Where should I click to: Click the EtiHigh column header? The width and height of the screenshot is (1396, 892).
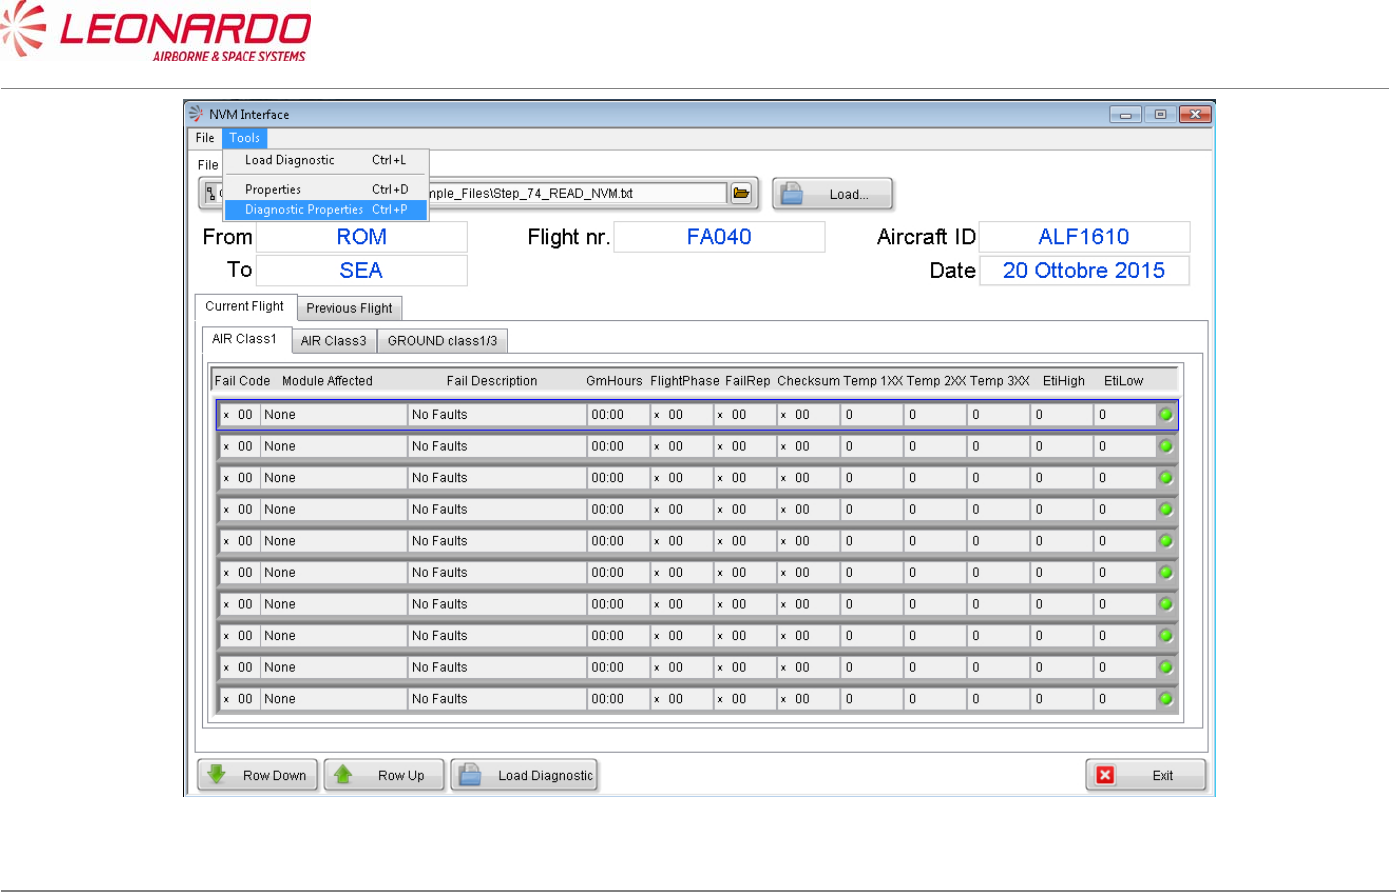click(x=1062, y=381)
